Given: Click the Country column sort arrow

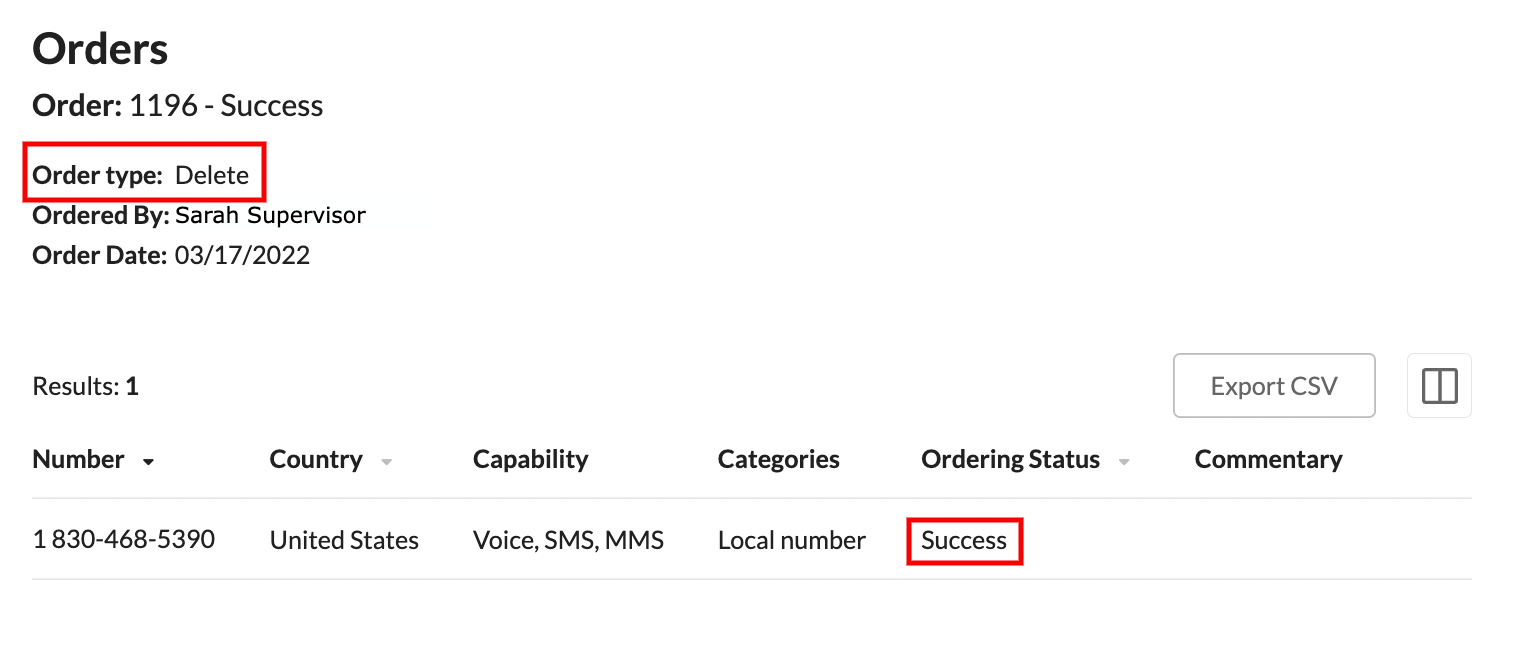Looking at the screenshot, I should [387, 462].
